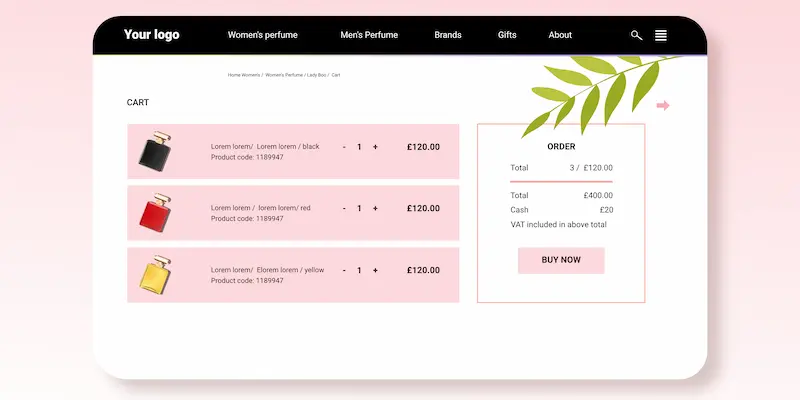Open the Women's perfume menu

point(263,35)
